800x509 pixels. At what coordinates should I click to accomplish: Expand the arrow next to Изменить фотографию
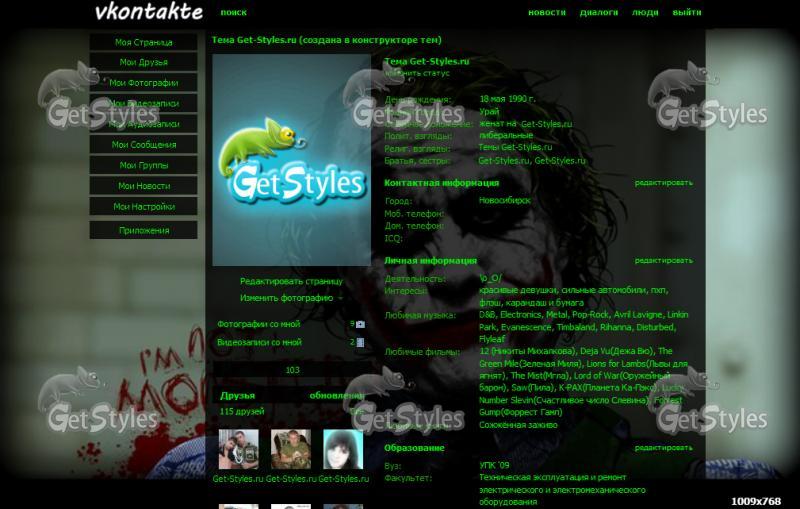[340, 298]
